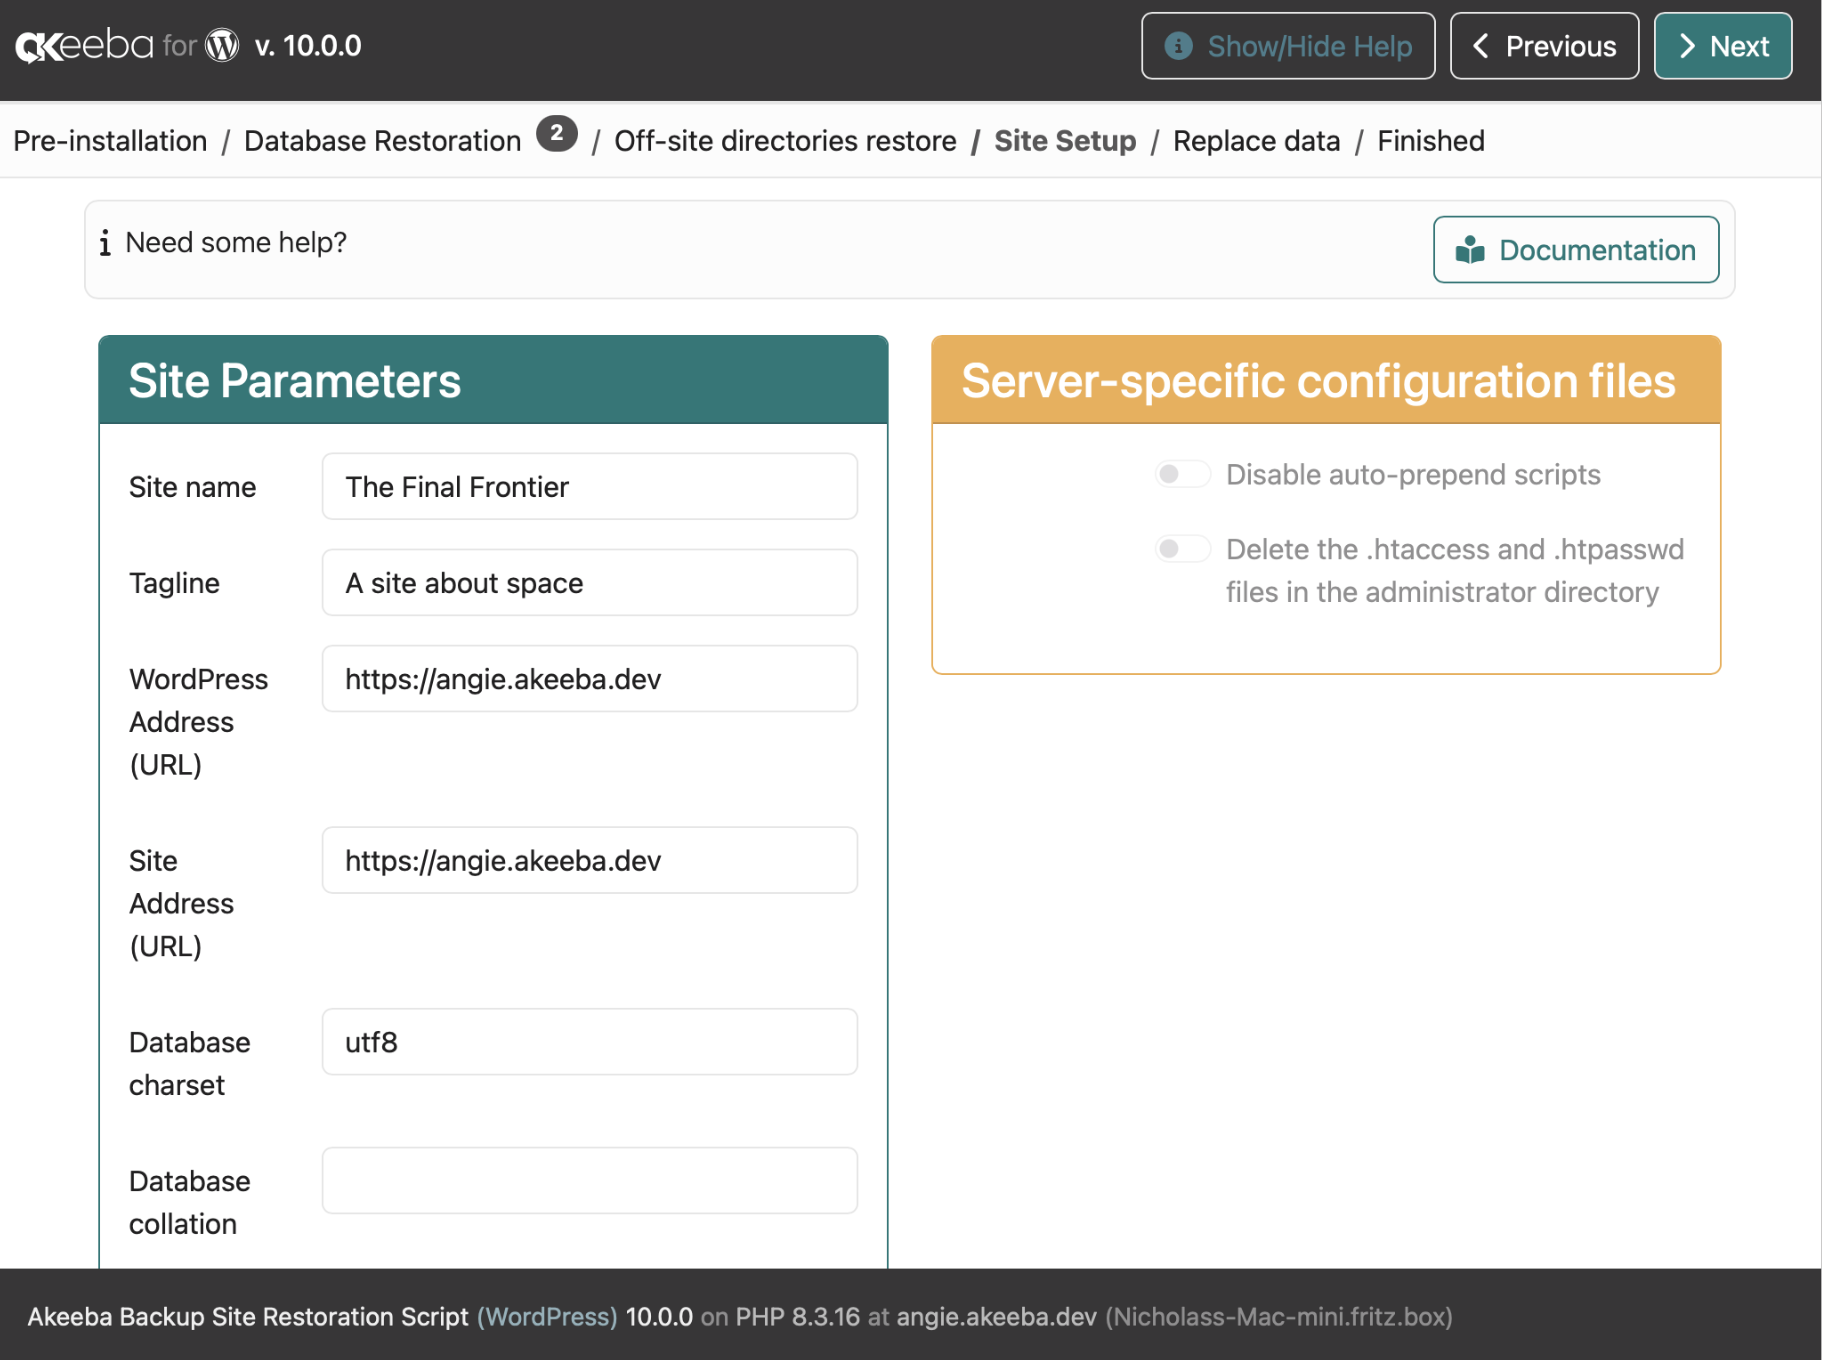This screenshot has height=1360, width=1822.
Task: Click the Tagline input field
Action: click(x=590, y=583)
